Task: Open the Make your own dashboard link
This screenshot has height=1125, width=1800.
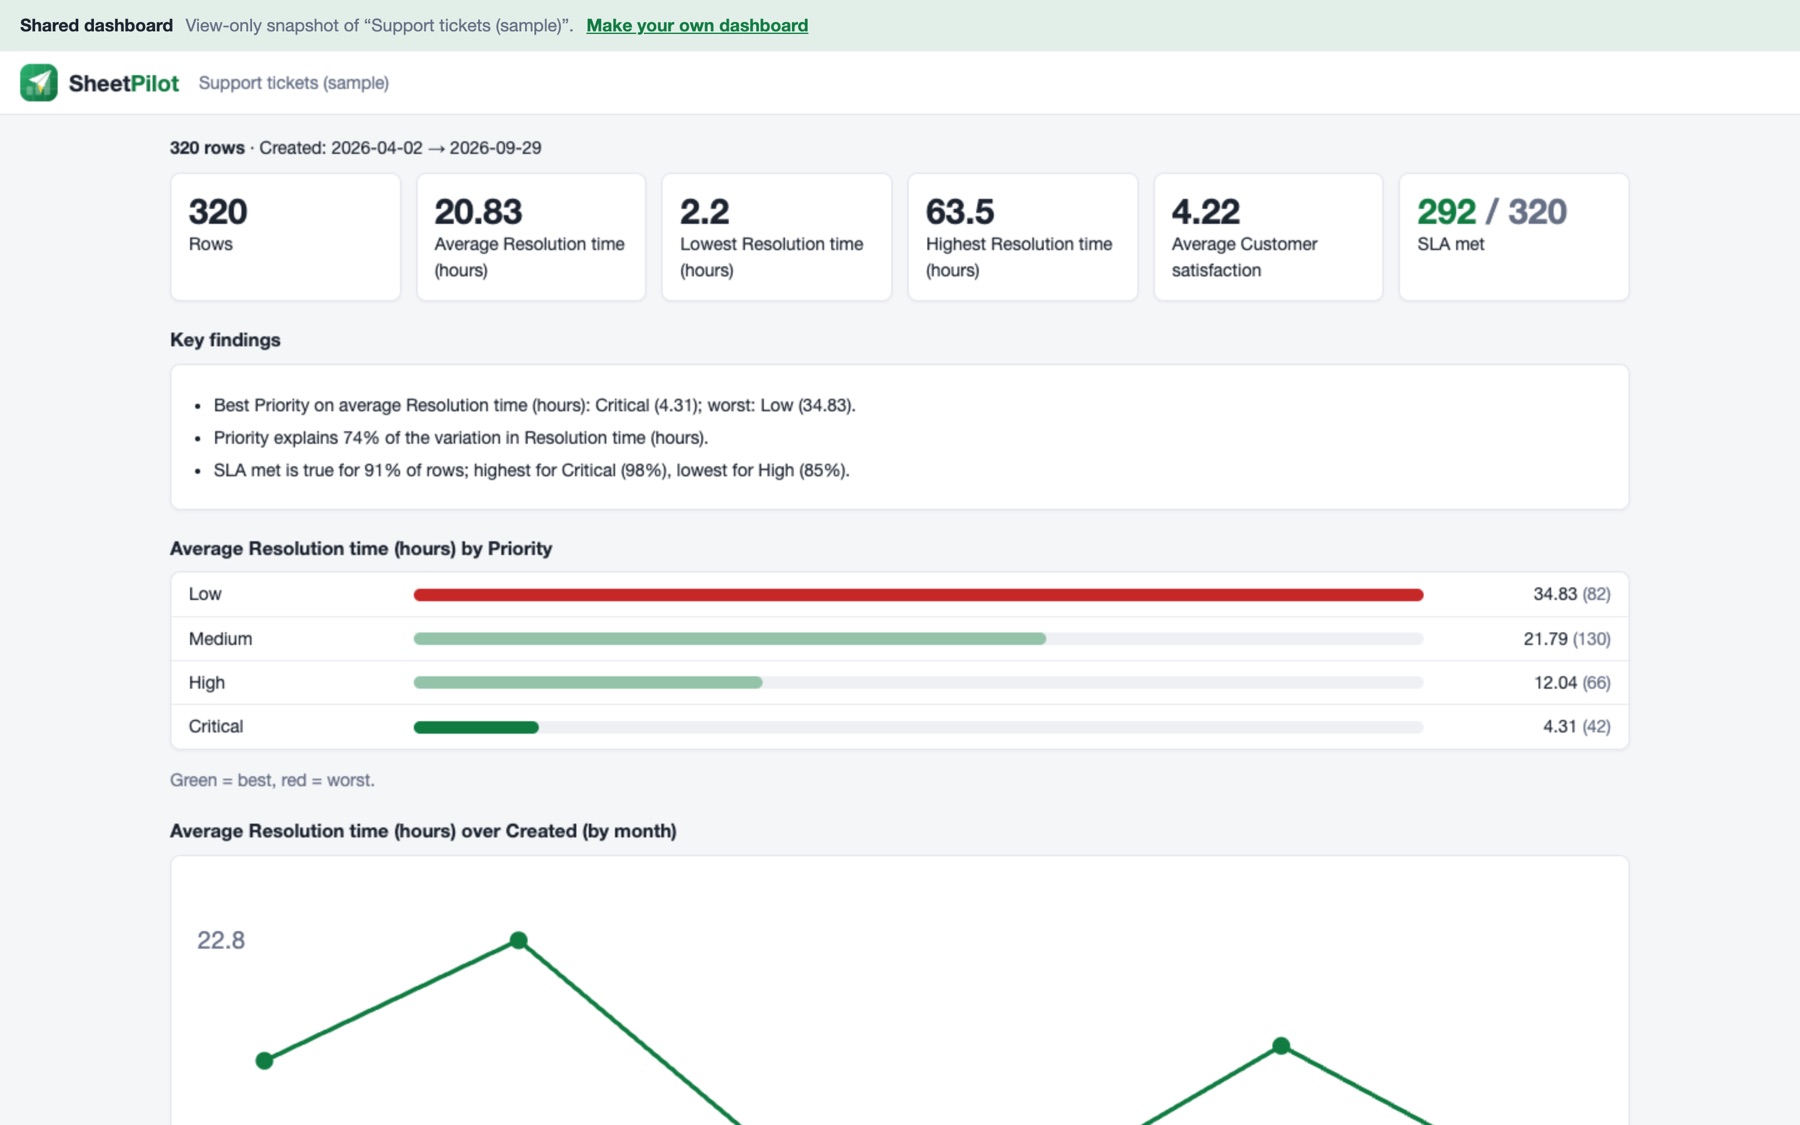Action: click(x=697, y=25)
